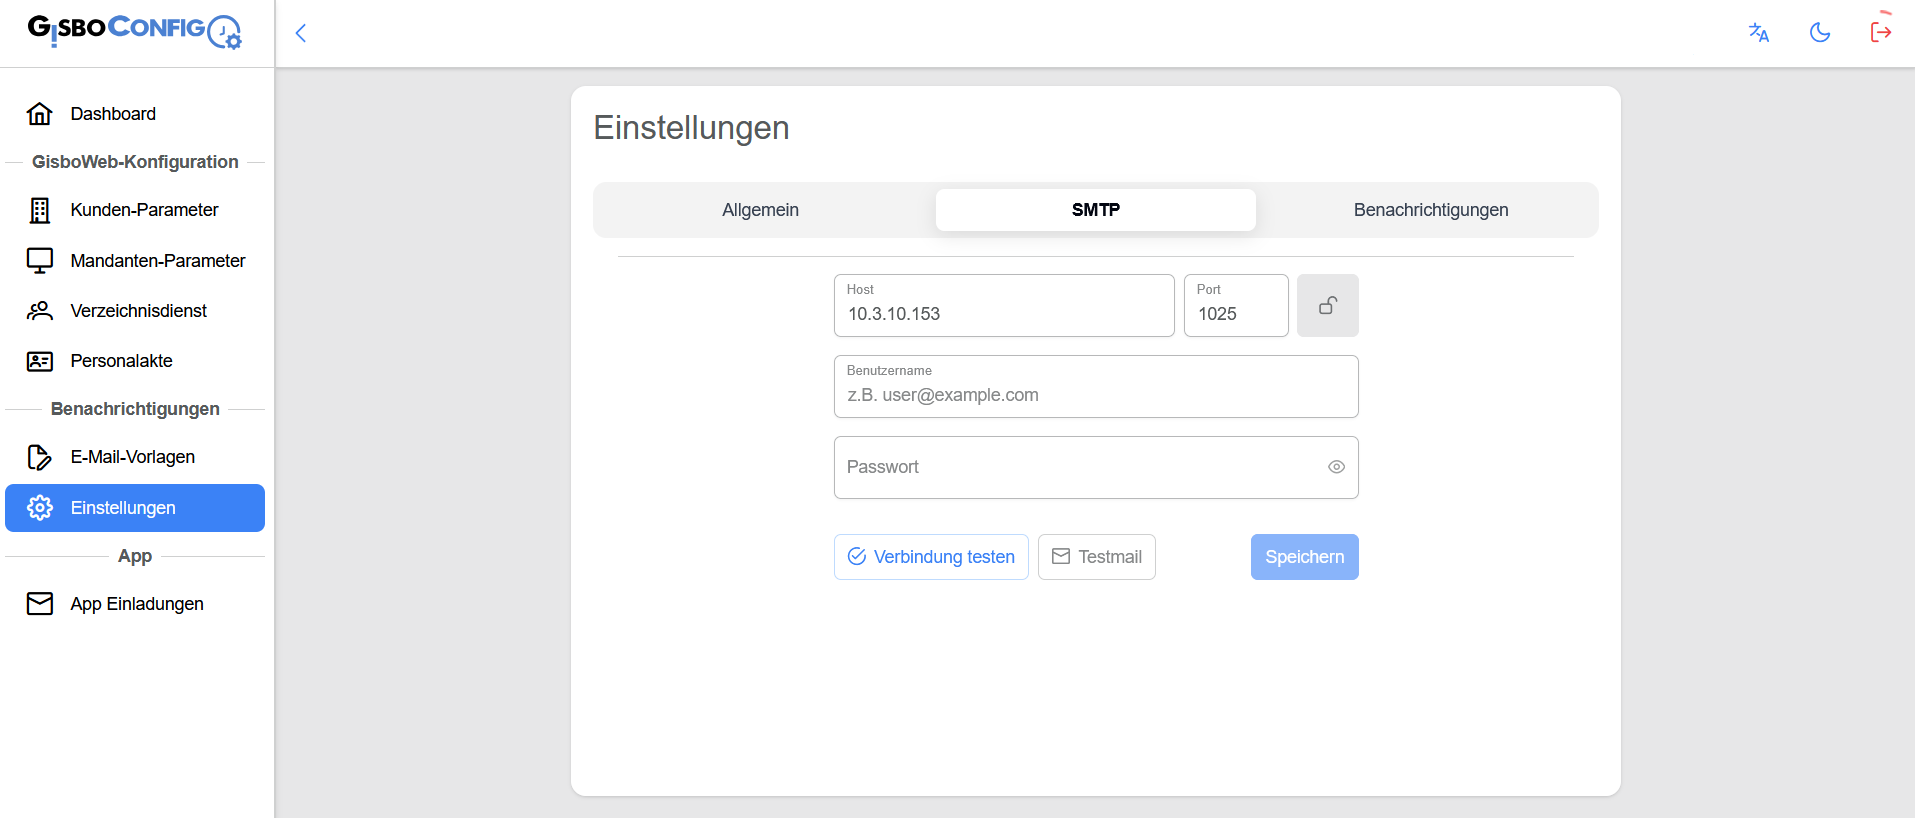Toggle dark mode moon icon
The height and width of the screenshot is (818, 1915).
pos(1820,33)
